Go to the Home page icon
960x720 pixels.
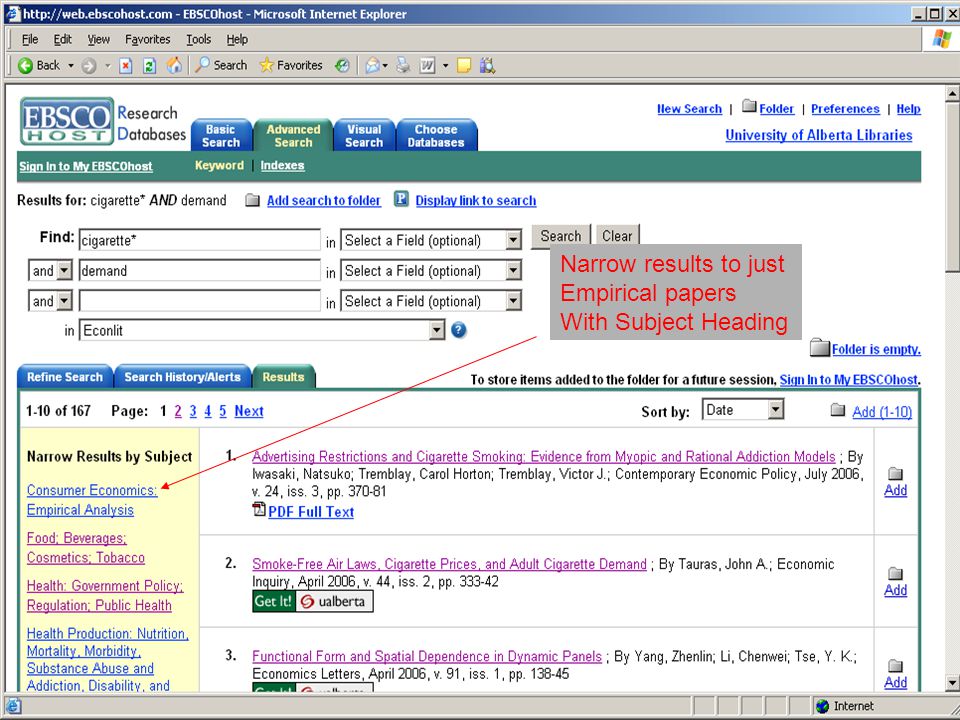(x=174, y=66)
